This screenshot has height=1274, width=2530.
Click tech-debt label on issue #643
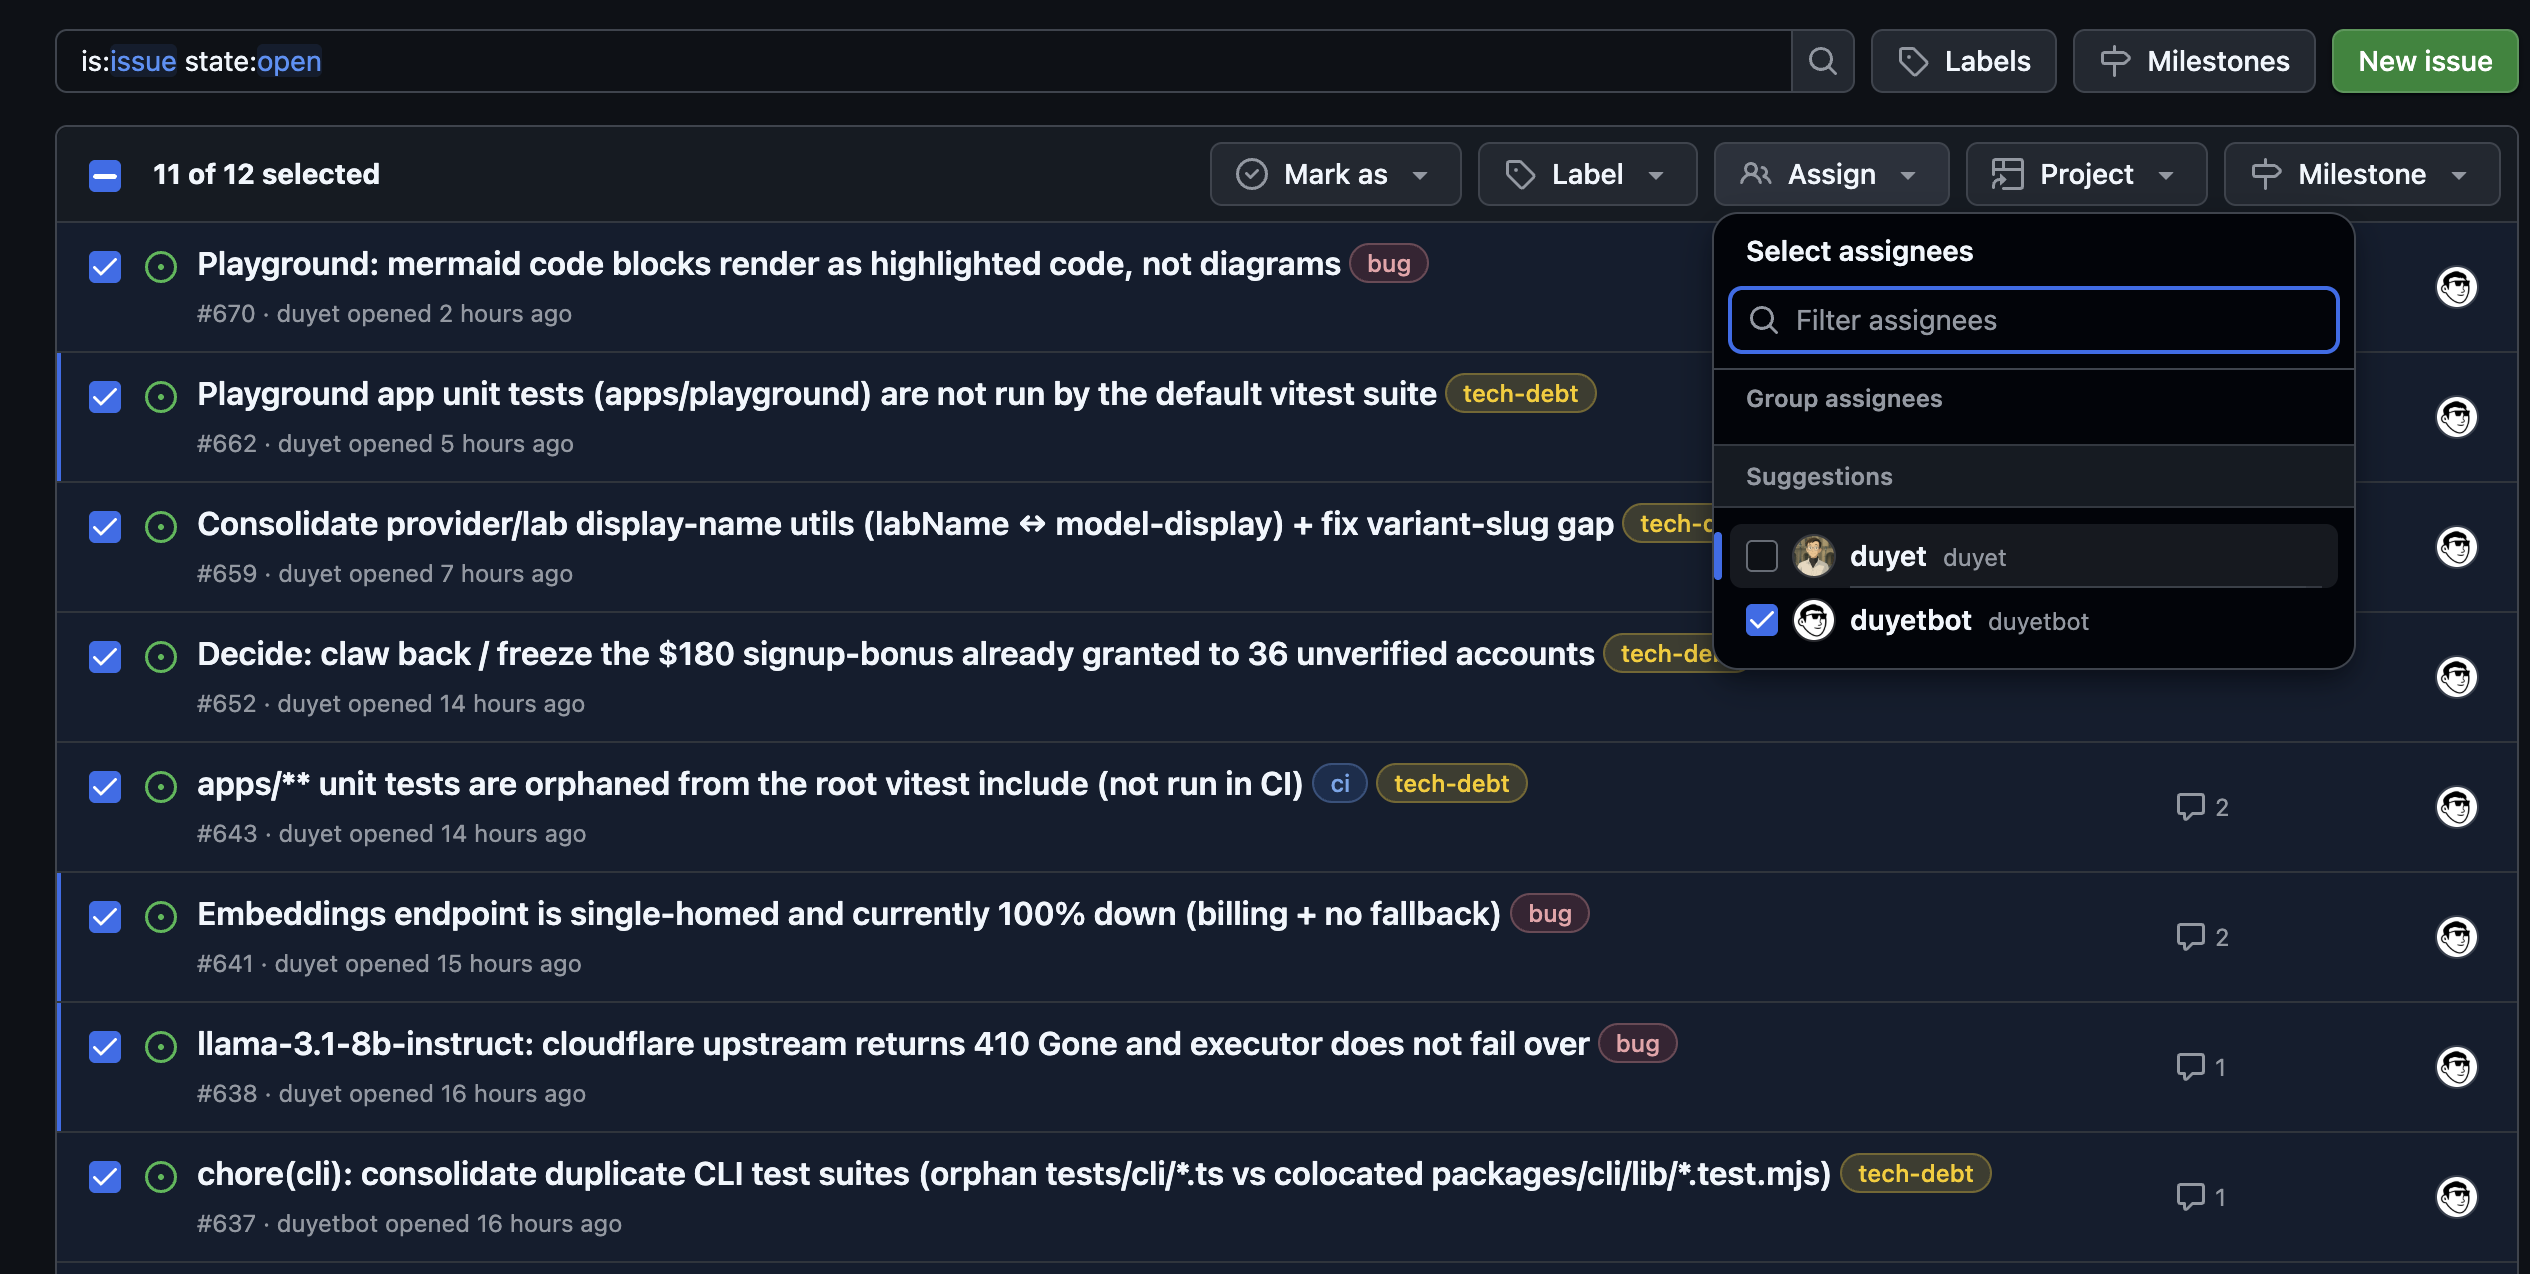pos(1451,784)
